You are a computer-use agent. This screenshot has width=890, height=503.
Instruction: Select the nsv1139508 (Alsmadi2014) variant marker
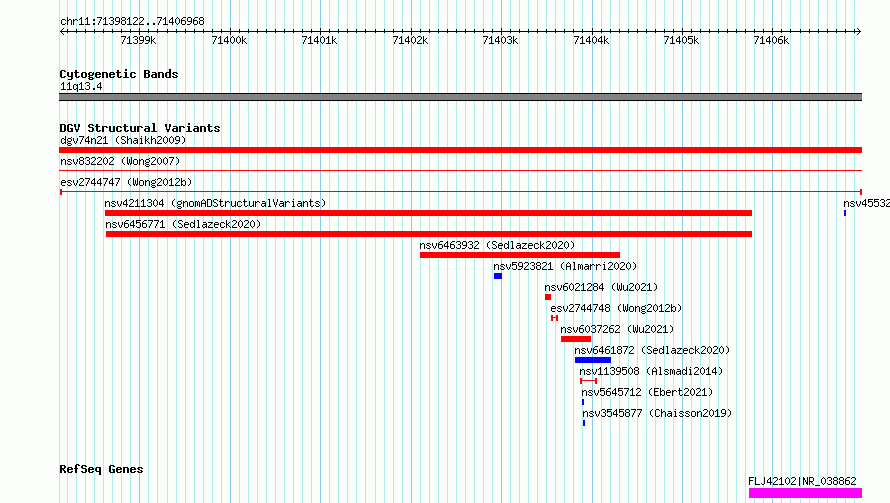(x=588, y=381)
